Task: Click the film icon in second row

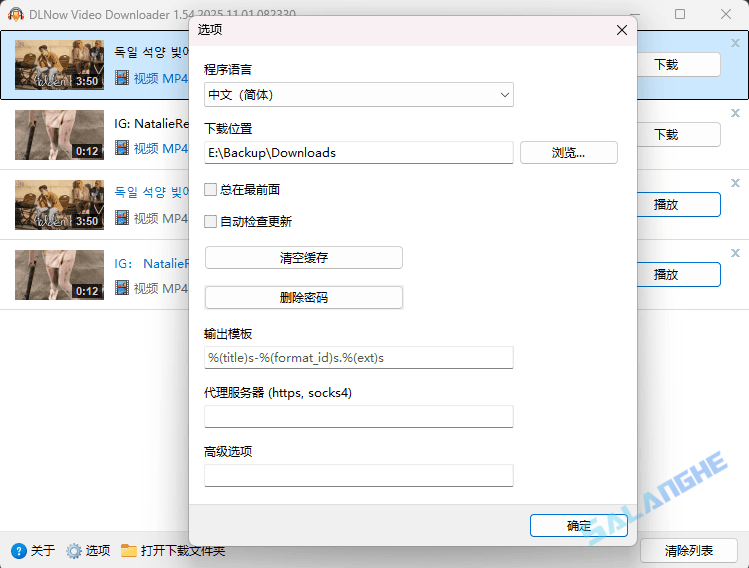Action: [x=122, y=148]
